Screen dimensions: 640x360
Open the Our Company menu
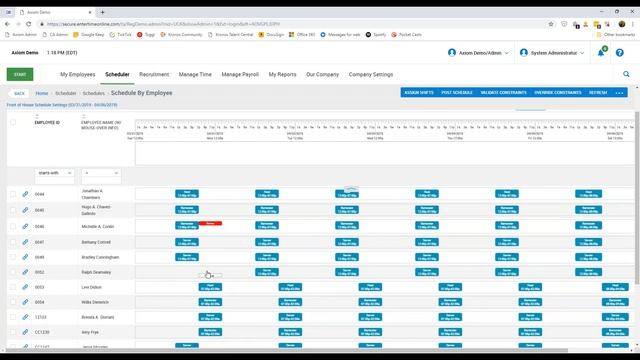pos(322,74)
